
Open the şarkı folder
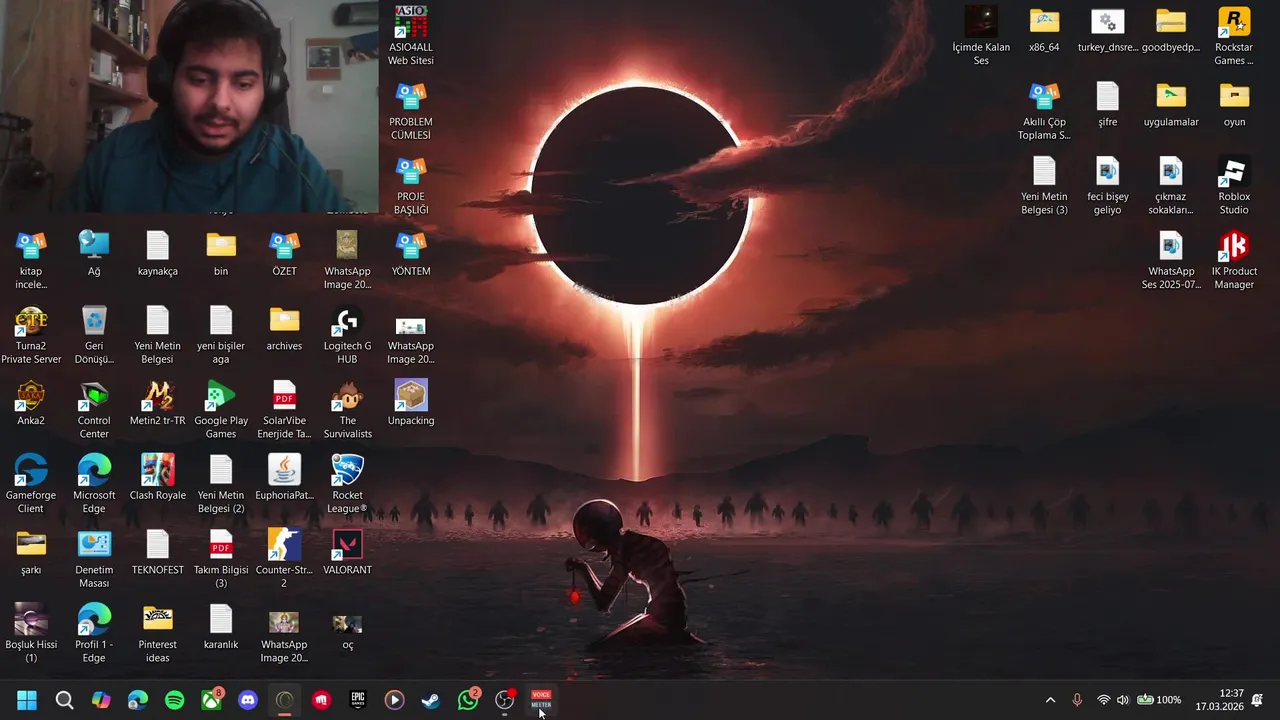31,552
